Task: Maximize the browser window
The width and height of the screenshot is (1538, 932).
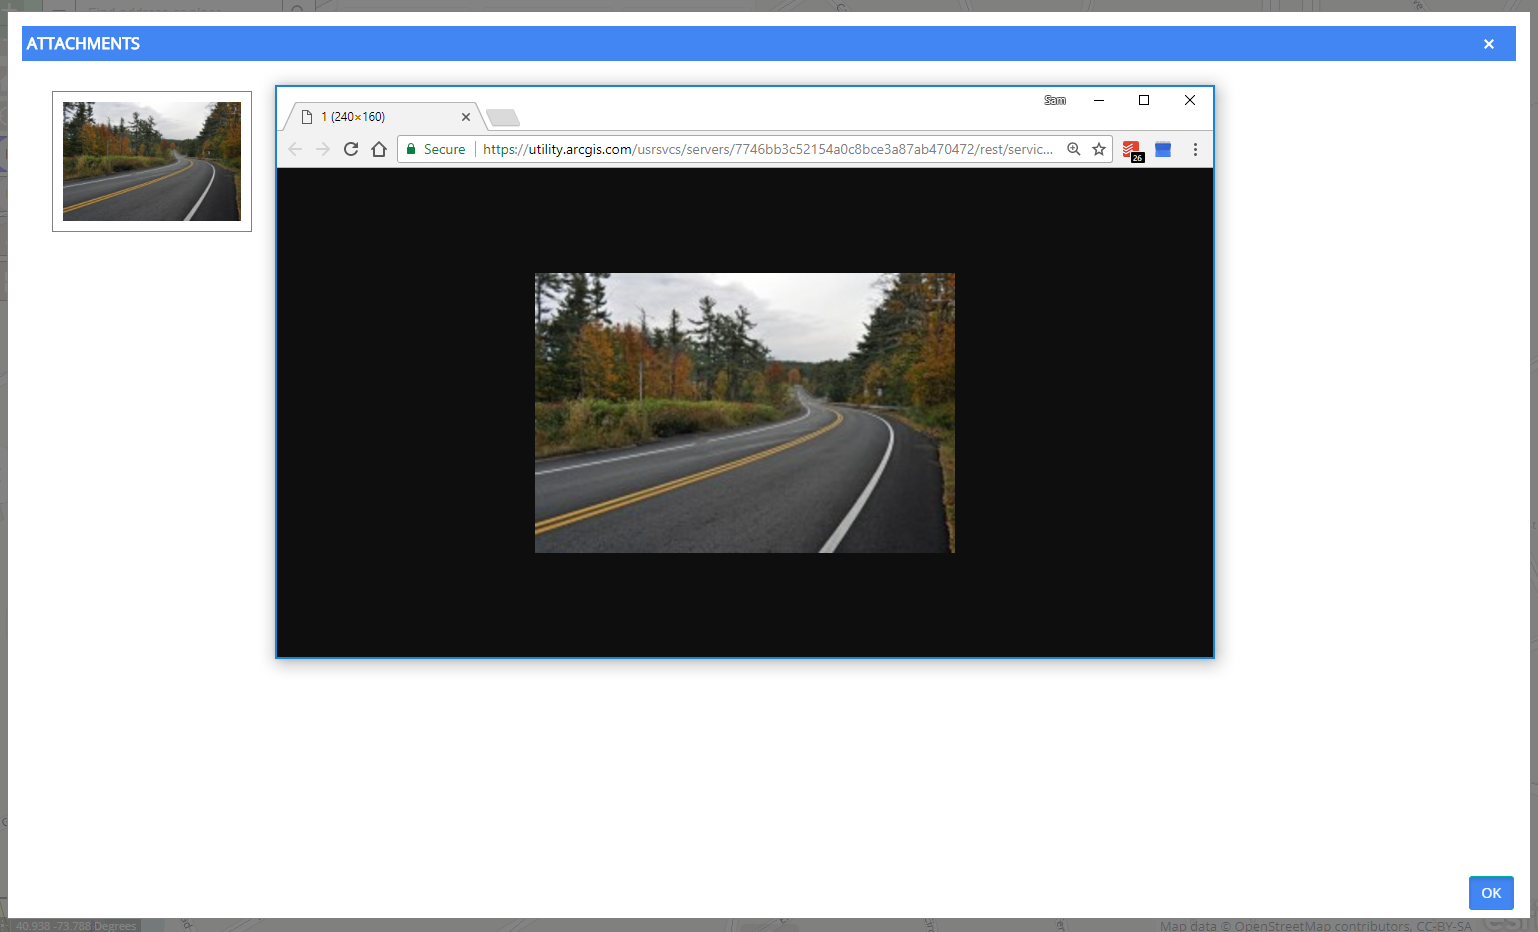Action: click(x=1144, y=100)
